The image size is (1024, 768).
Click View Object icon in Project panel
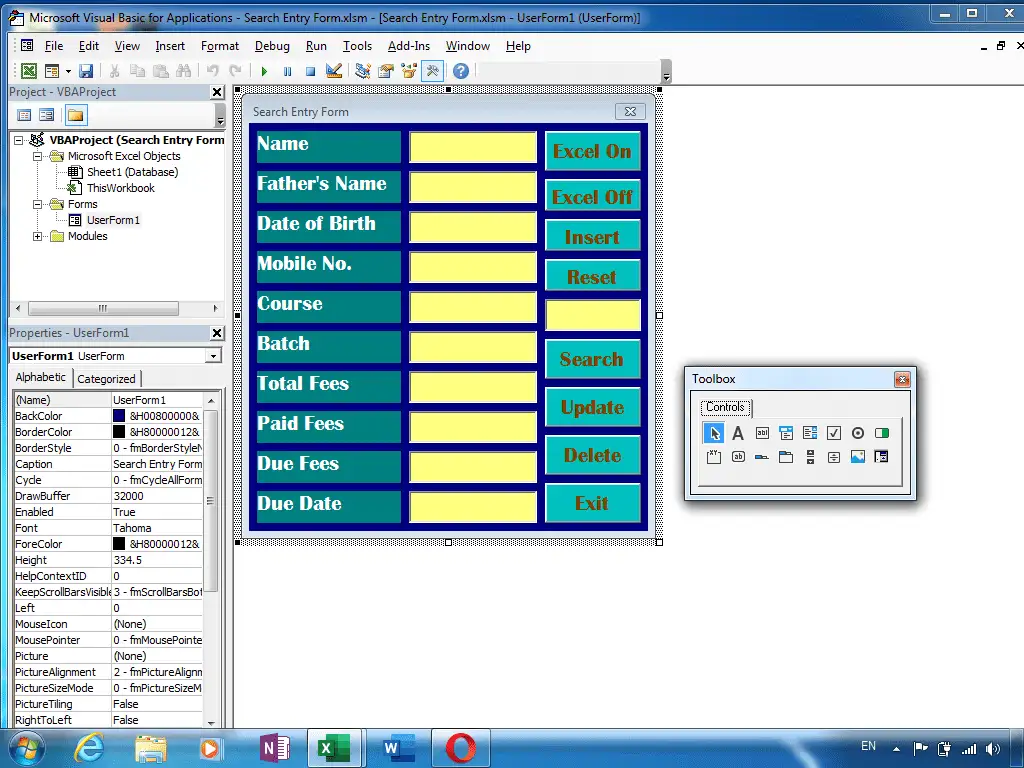pyautogui.click(x=46, y=116)
